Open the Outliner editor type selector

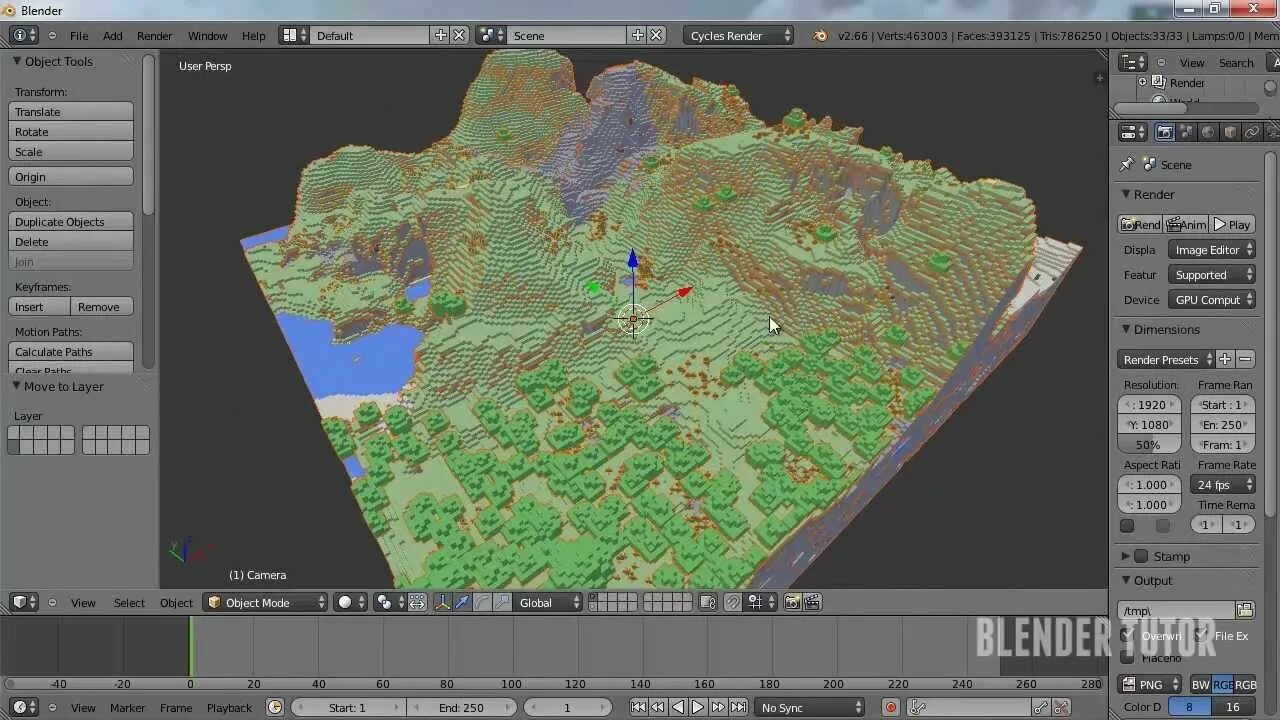tap(1132, 62)
